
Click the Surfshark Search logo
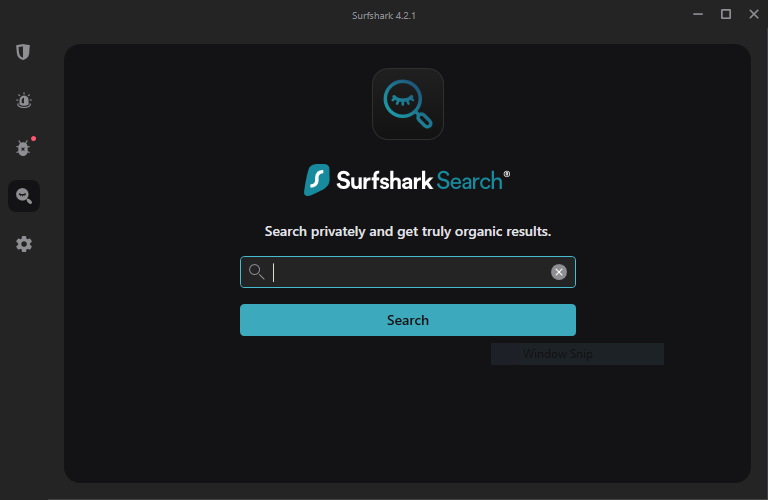407,180
